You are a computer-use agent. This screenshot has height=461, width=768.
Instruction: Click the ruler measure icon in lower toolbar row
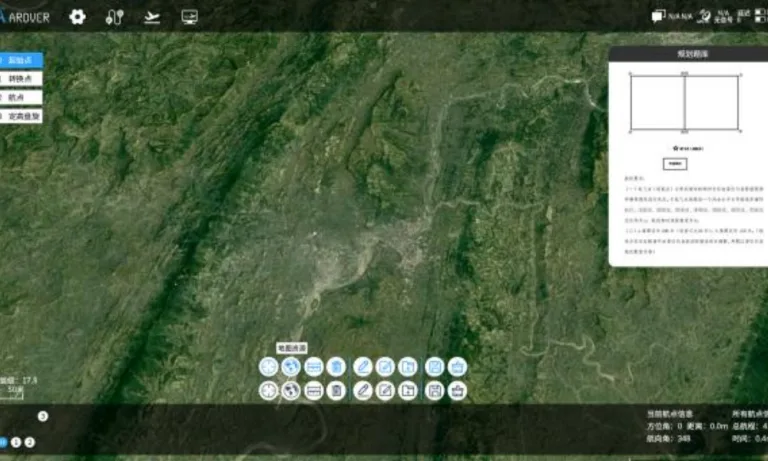pyautogui.click(x=313, y=390)
